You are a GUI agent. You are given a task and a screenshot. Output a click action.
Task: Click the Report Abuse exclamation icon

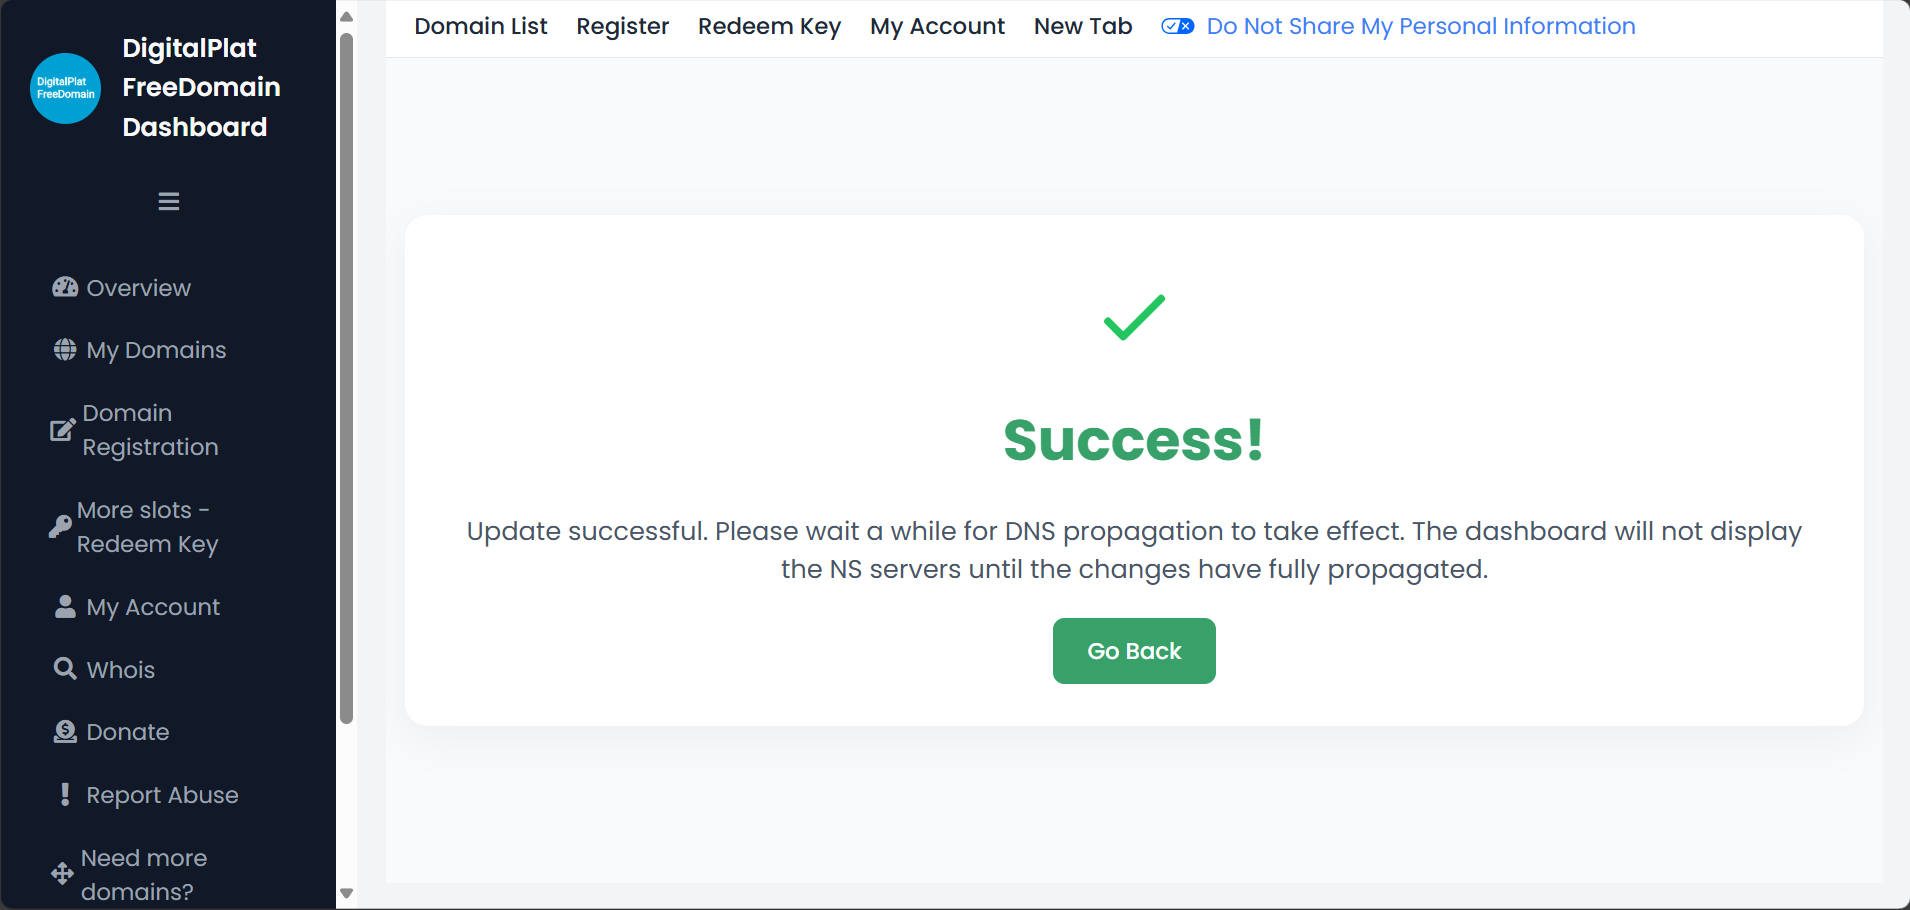(x=65, y=794)
